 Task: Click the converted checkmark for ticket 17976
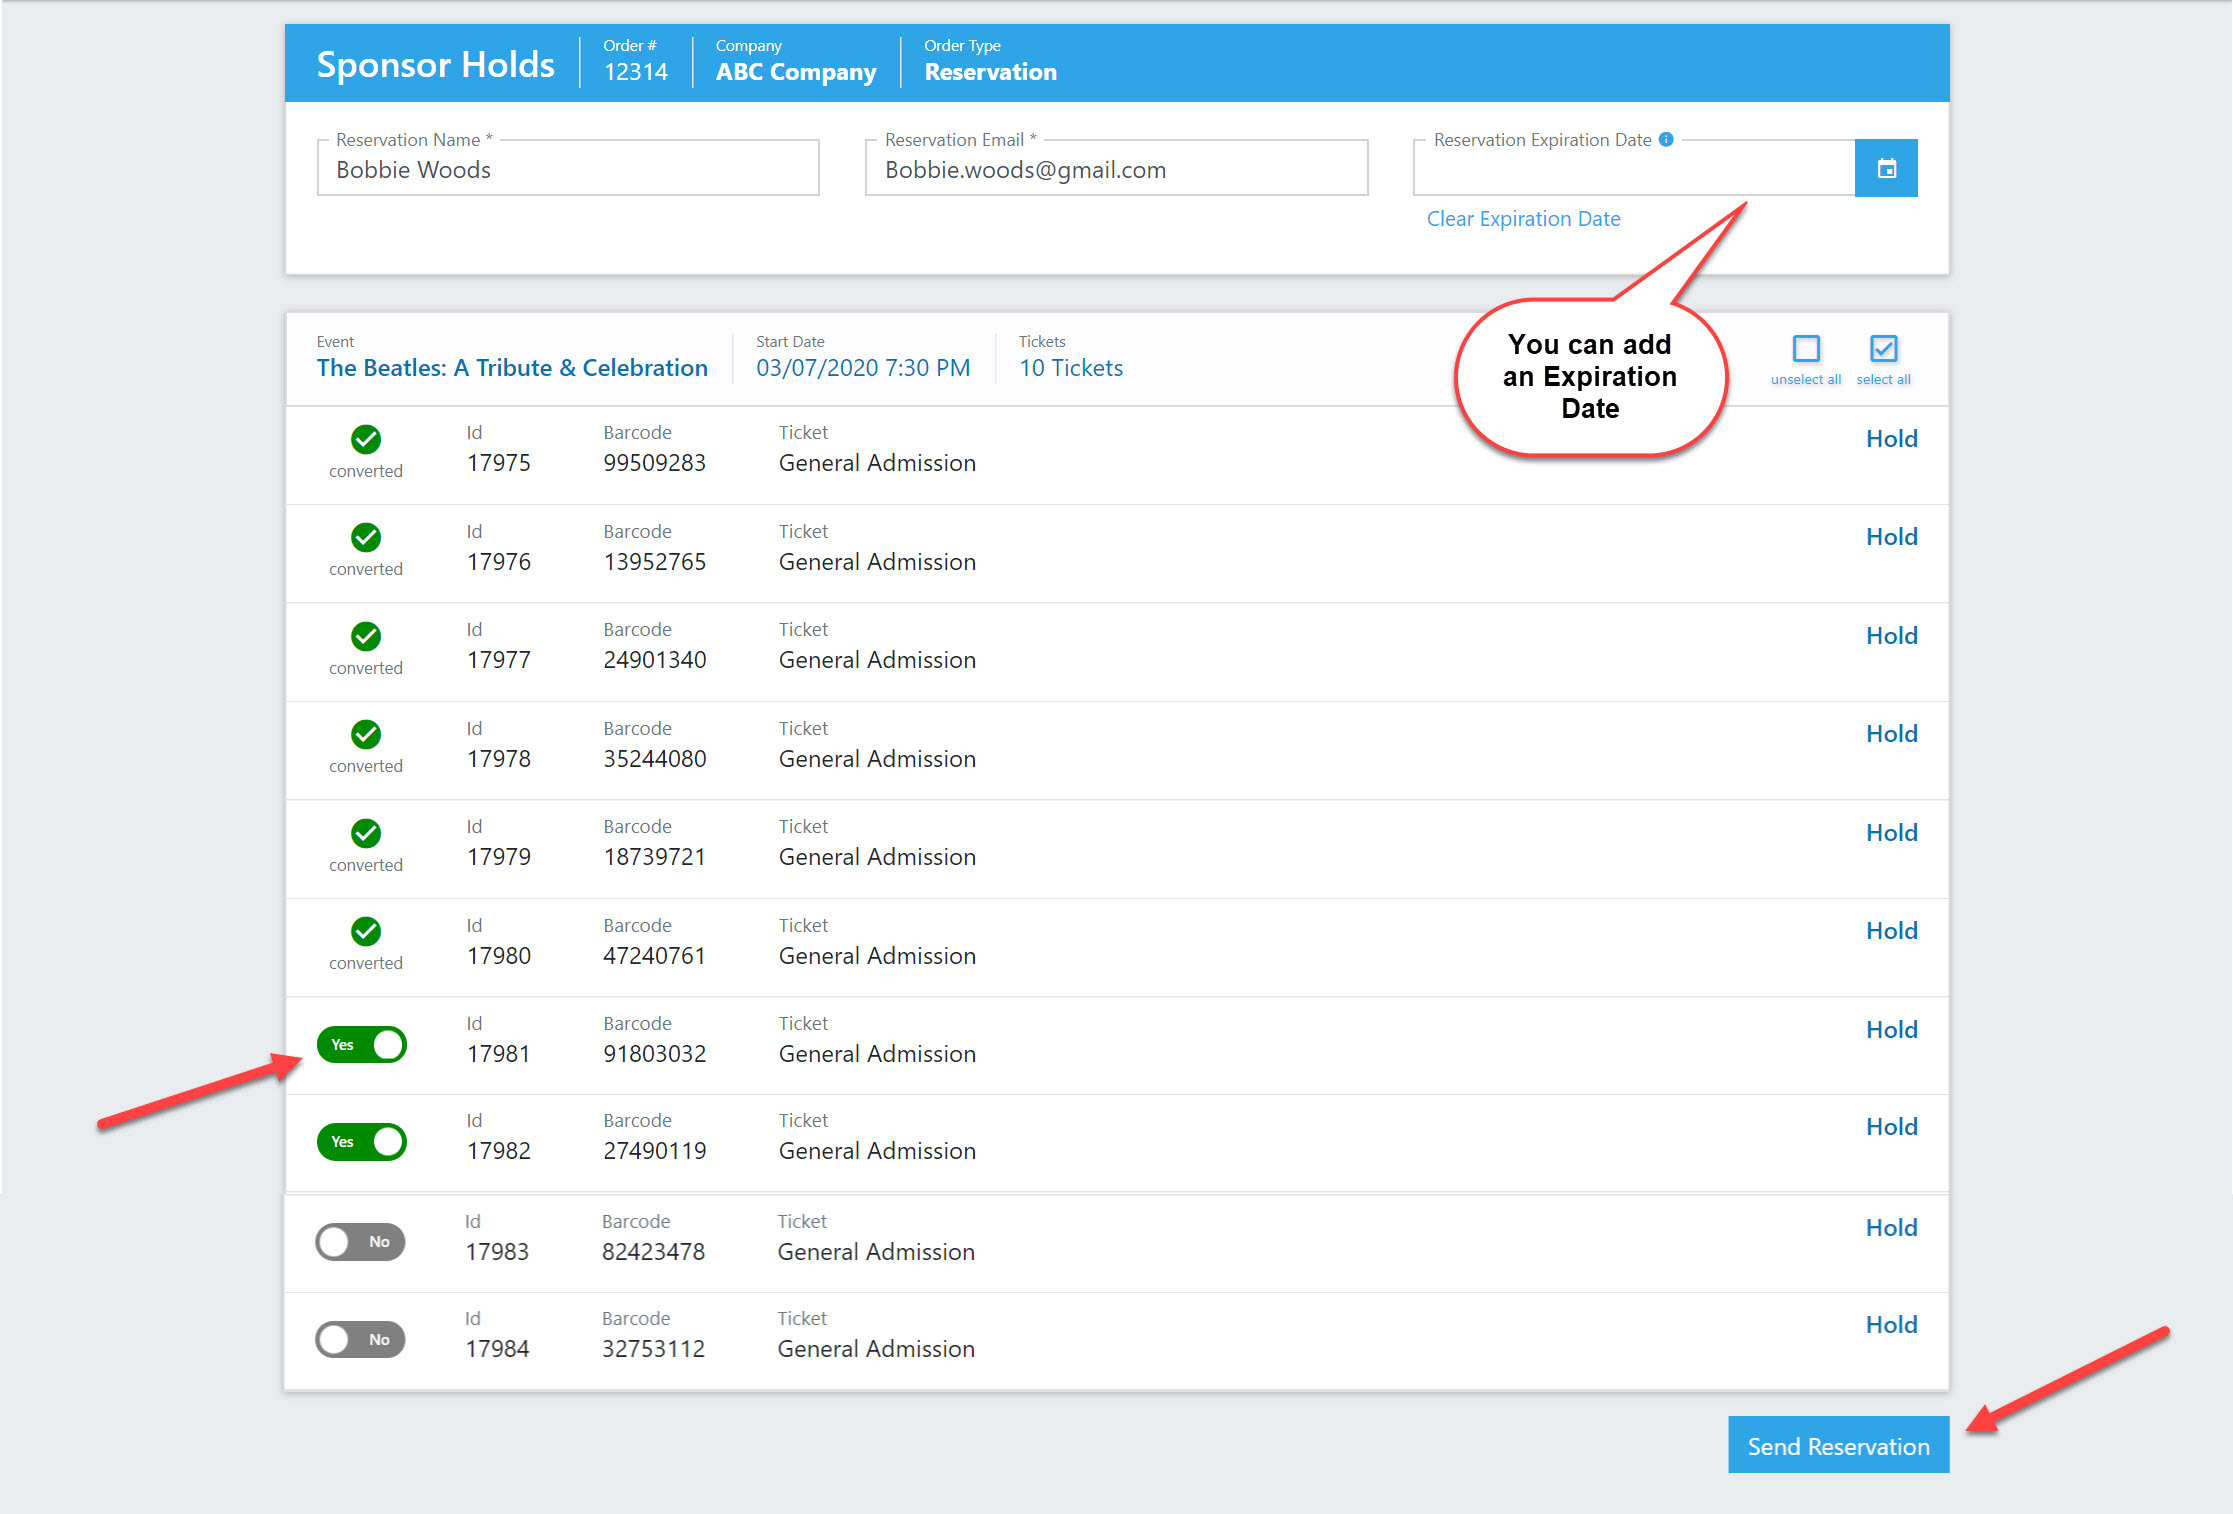tap(366, 538)
